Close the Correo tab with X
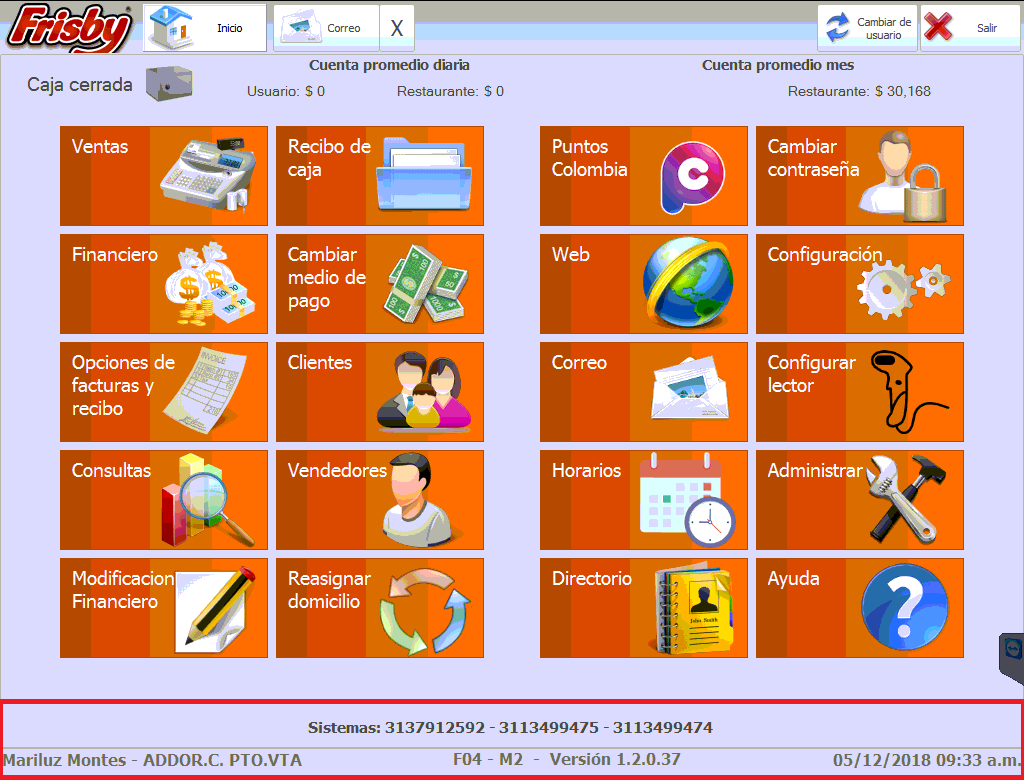Image resolution: width=1024 pixels, height=780 pixels. click(396, 28)
